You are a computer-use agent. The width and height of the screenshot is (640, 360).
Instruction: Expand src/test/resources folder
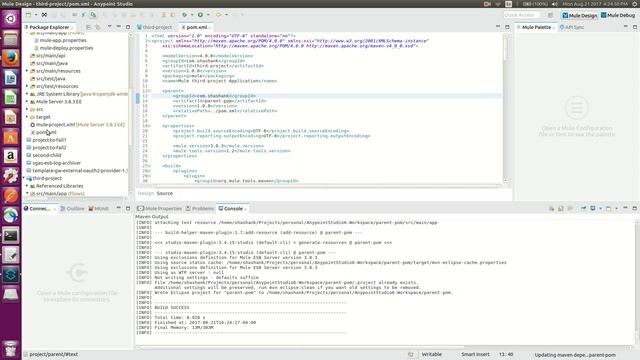coord(27,86)
